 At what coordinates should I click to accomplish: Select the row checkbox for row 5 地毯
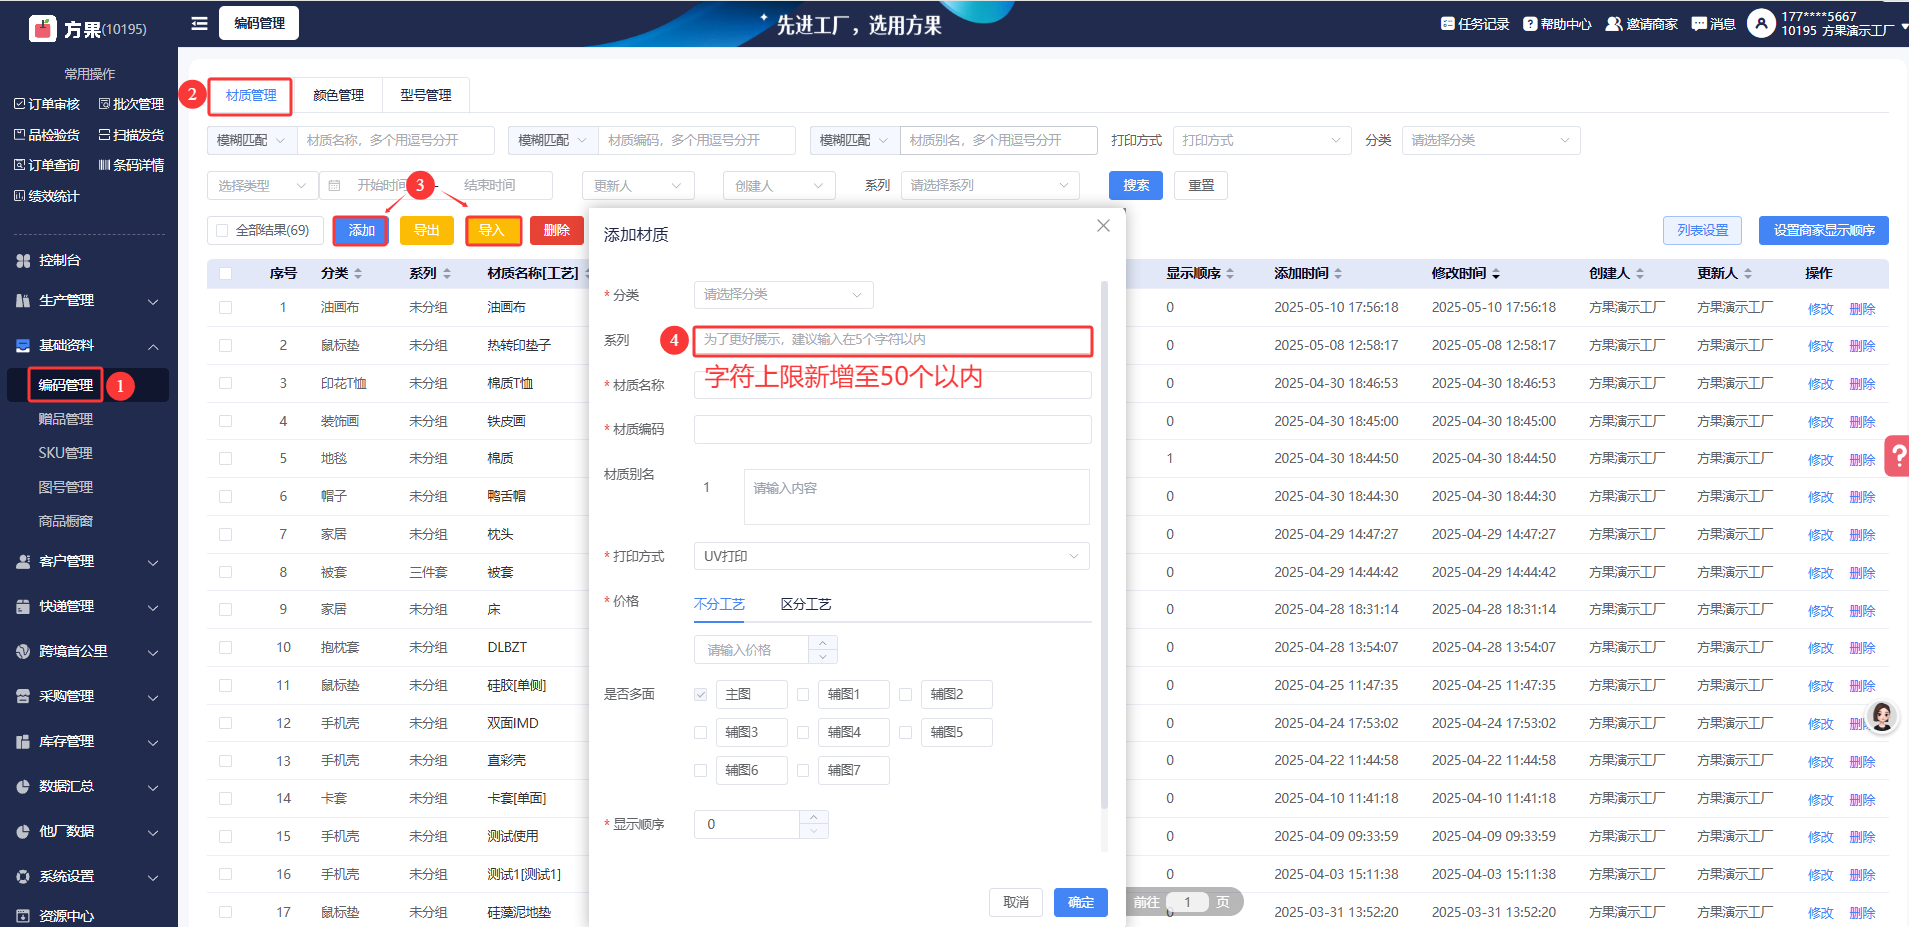point(225,459)
